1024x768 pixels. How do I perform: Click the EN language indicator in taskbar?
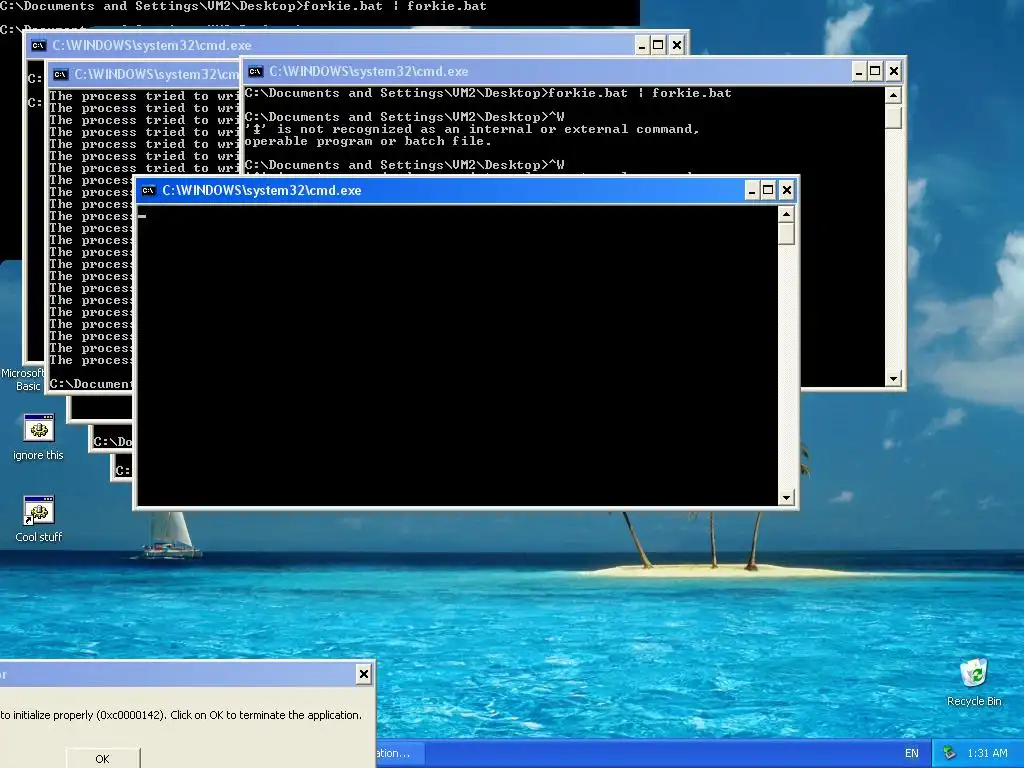(912, 753)
